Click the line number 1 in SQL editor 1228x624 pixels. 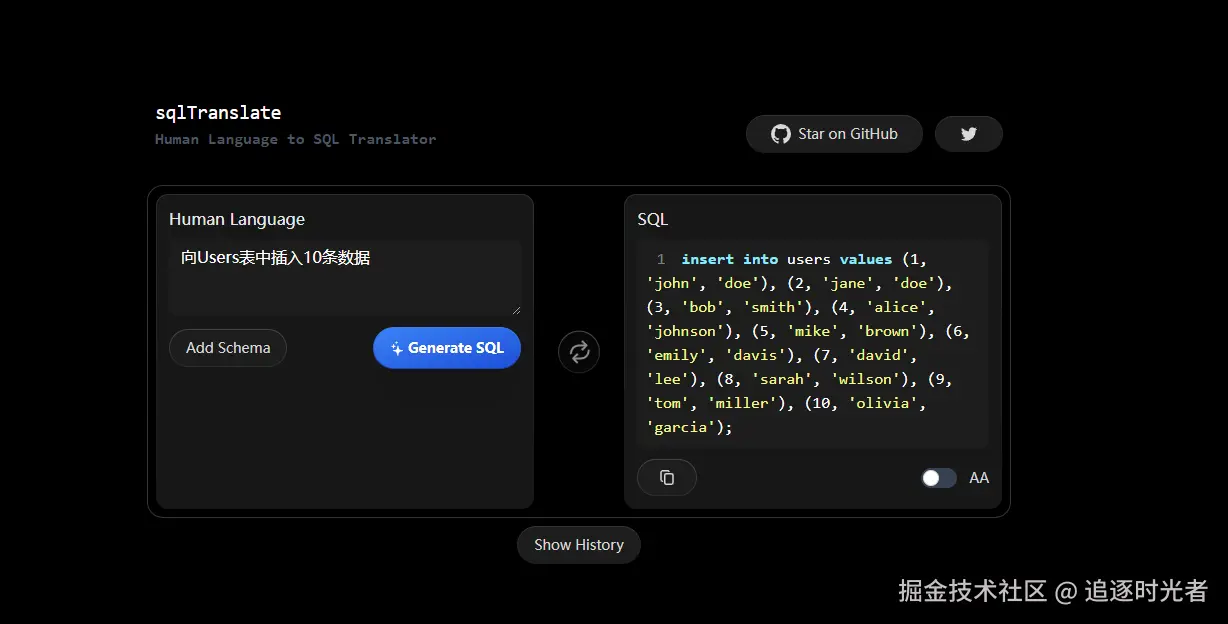(x=660, y=259)
